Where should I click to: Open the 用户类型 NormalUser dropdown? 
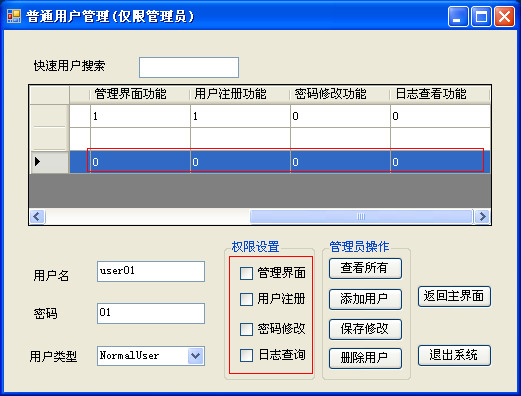coord(196,356)
